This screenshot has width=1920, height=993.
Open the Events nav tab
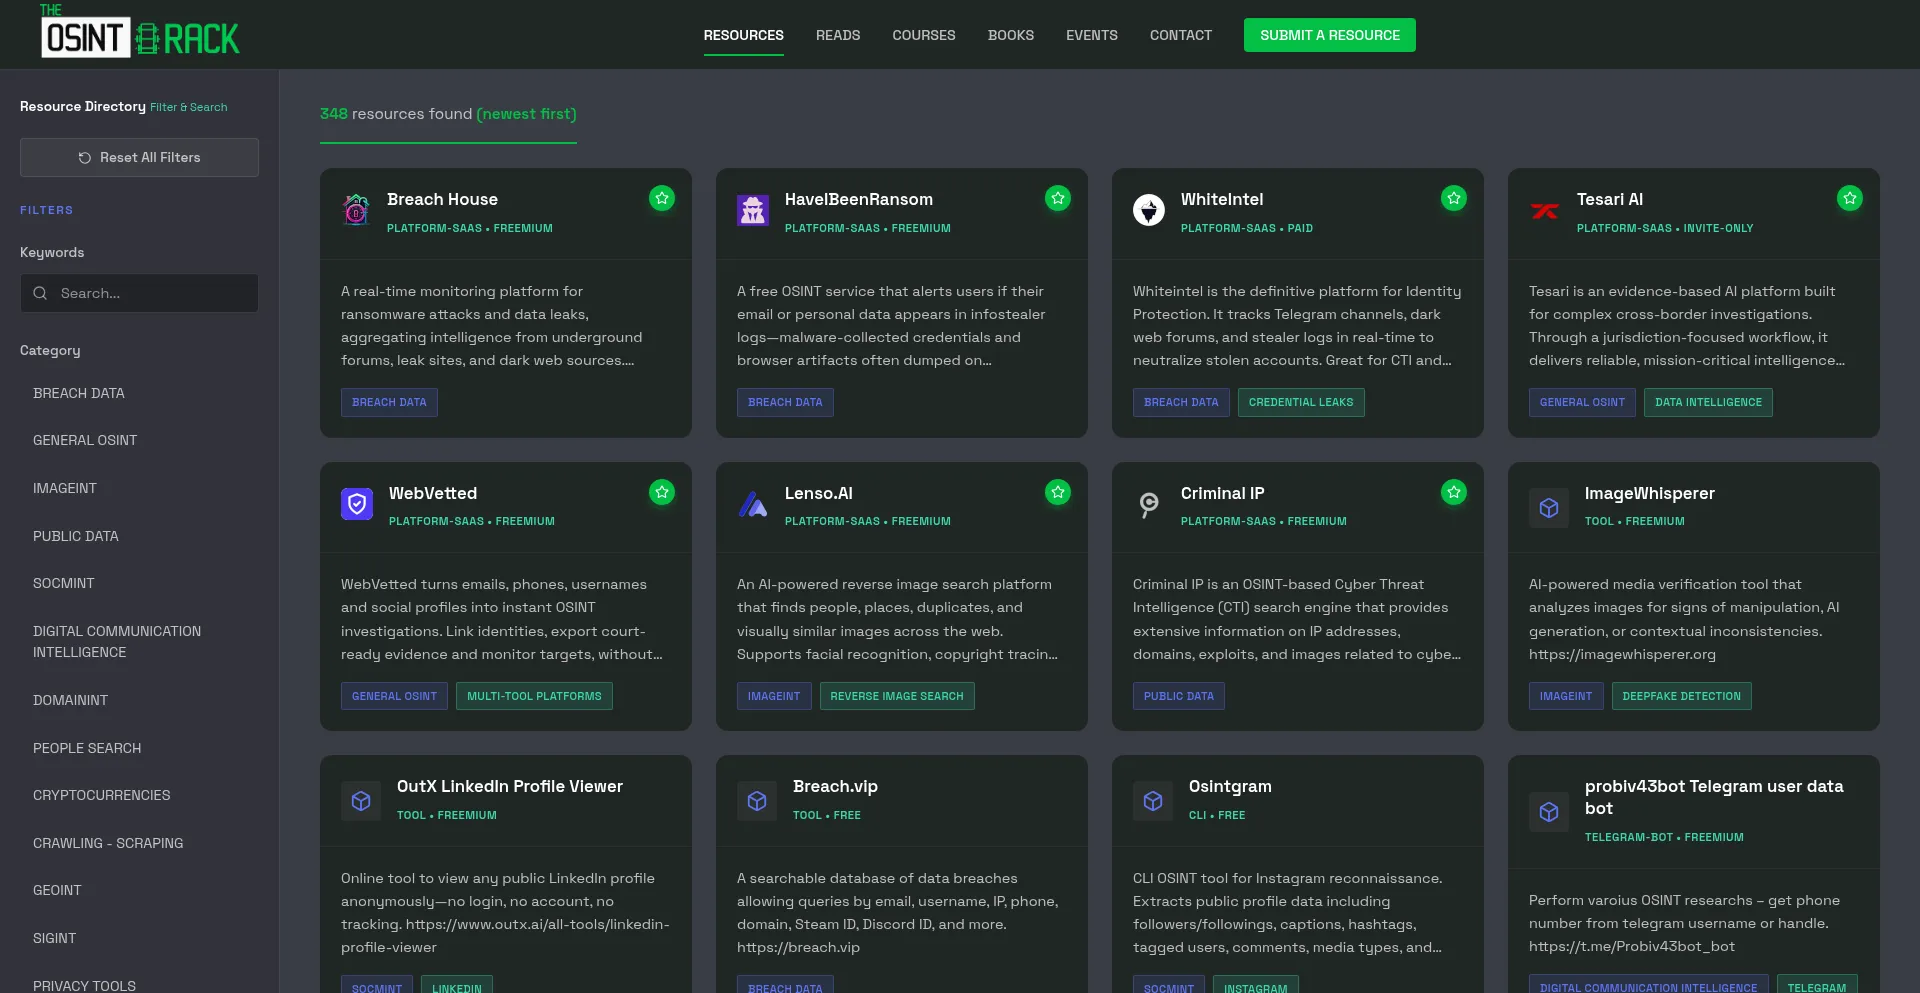[1092, 35]
